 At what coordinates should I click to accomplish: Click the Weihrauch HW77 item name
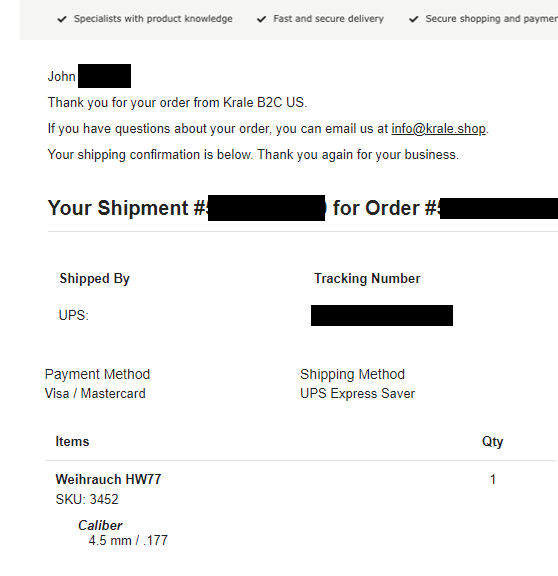pos(108,479)
